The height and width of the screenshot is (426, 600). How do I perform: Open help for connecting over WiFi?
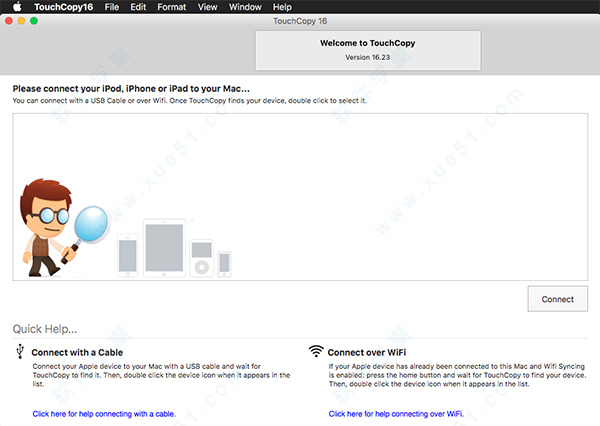(396, 414)
